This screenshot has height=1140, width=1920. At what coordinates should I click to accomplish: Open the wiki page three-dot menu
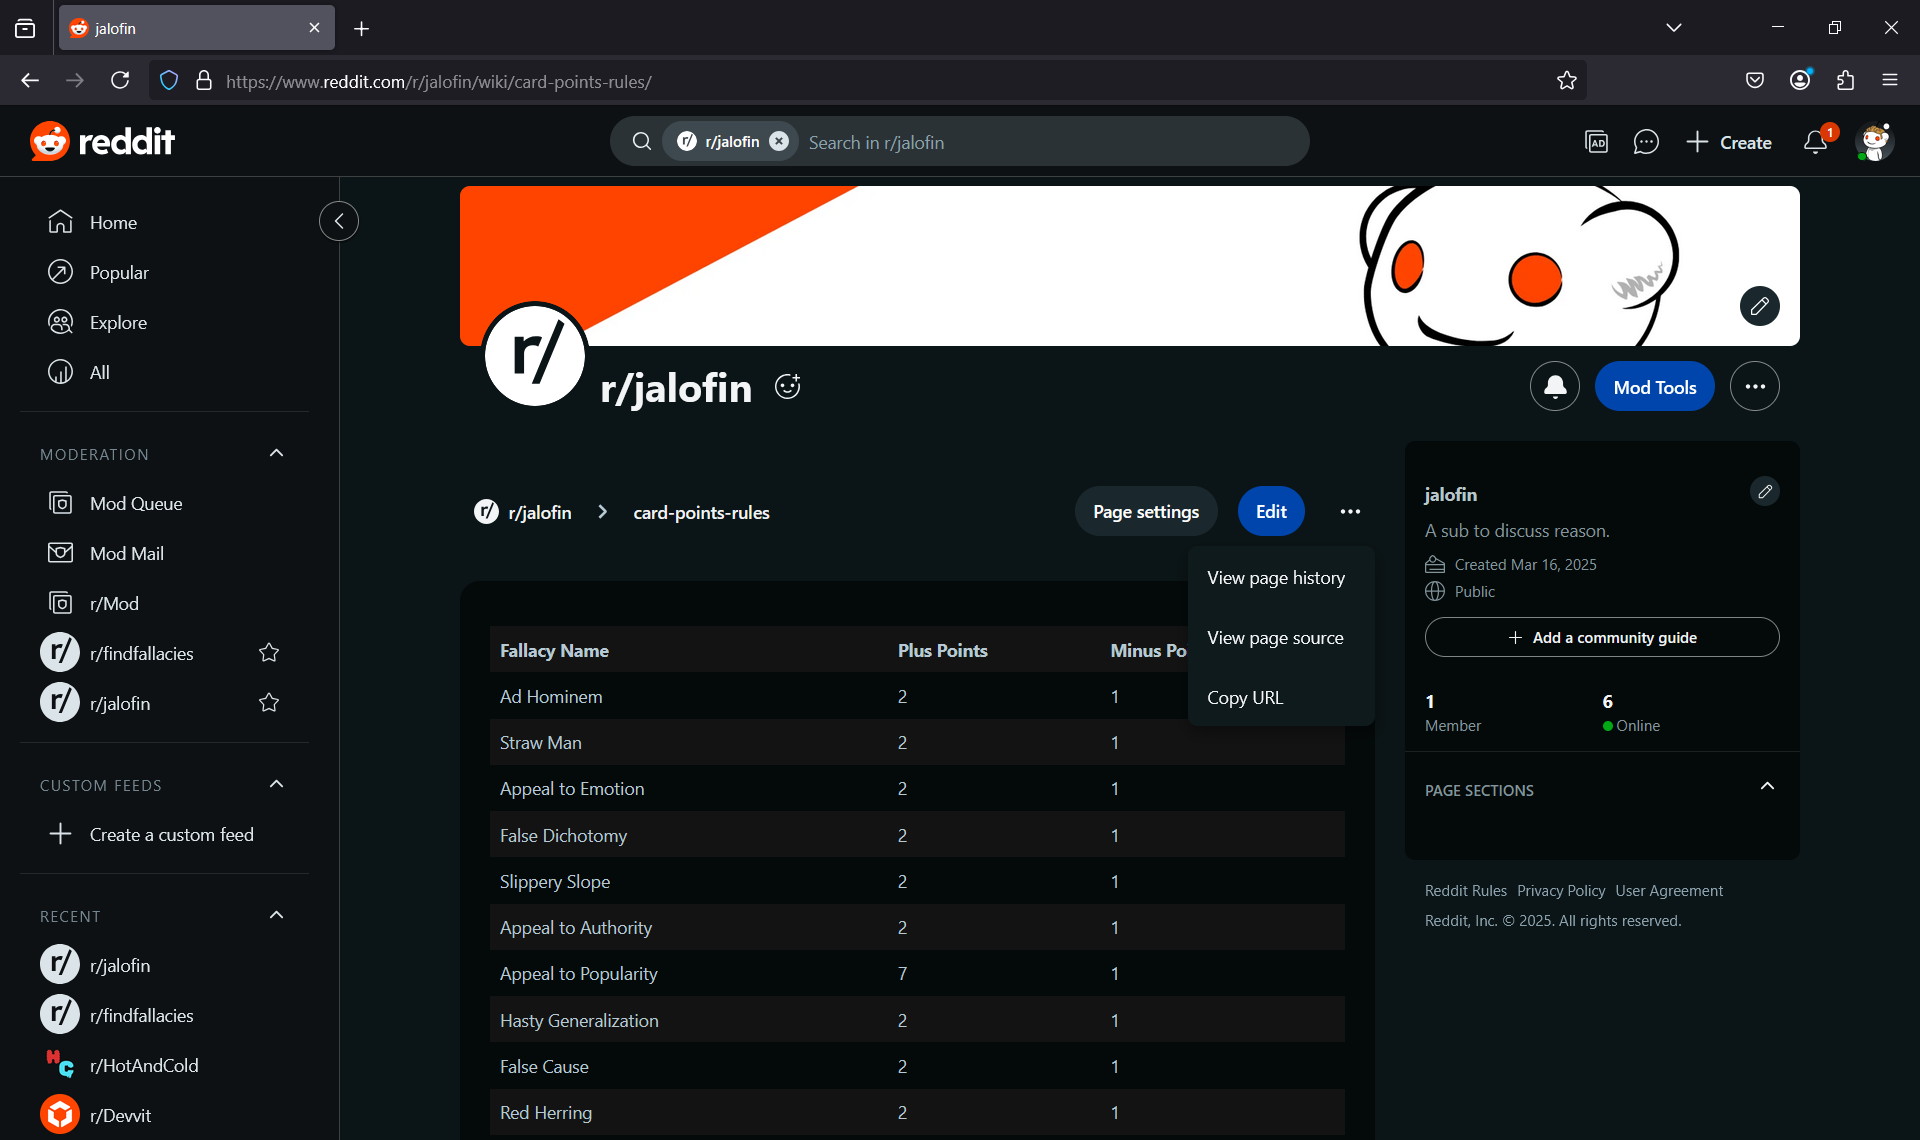click(x=1350, y=512)
